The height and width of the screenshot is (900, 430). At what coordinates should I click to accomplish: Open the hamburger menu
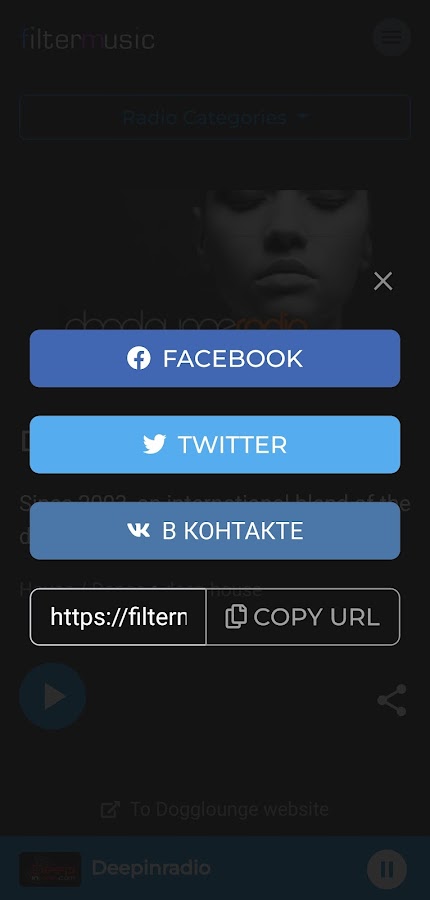point(392,37)
